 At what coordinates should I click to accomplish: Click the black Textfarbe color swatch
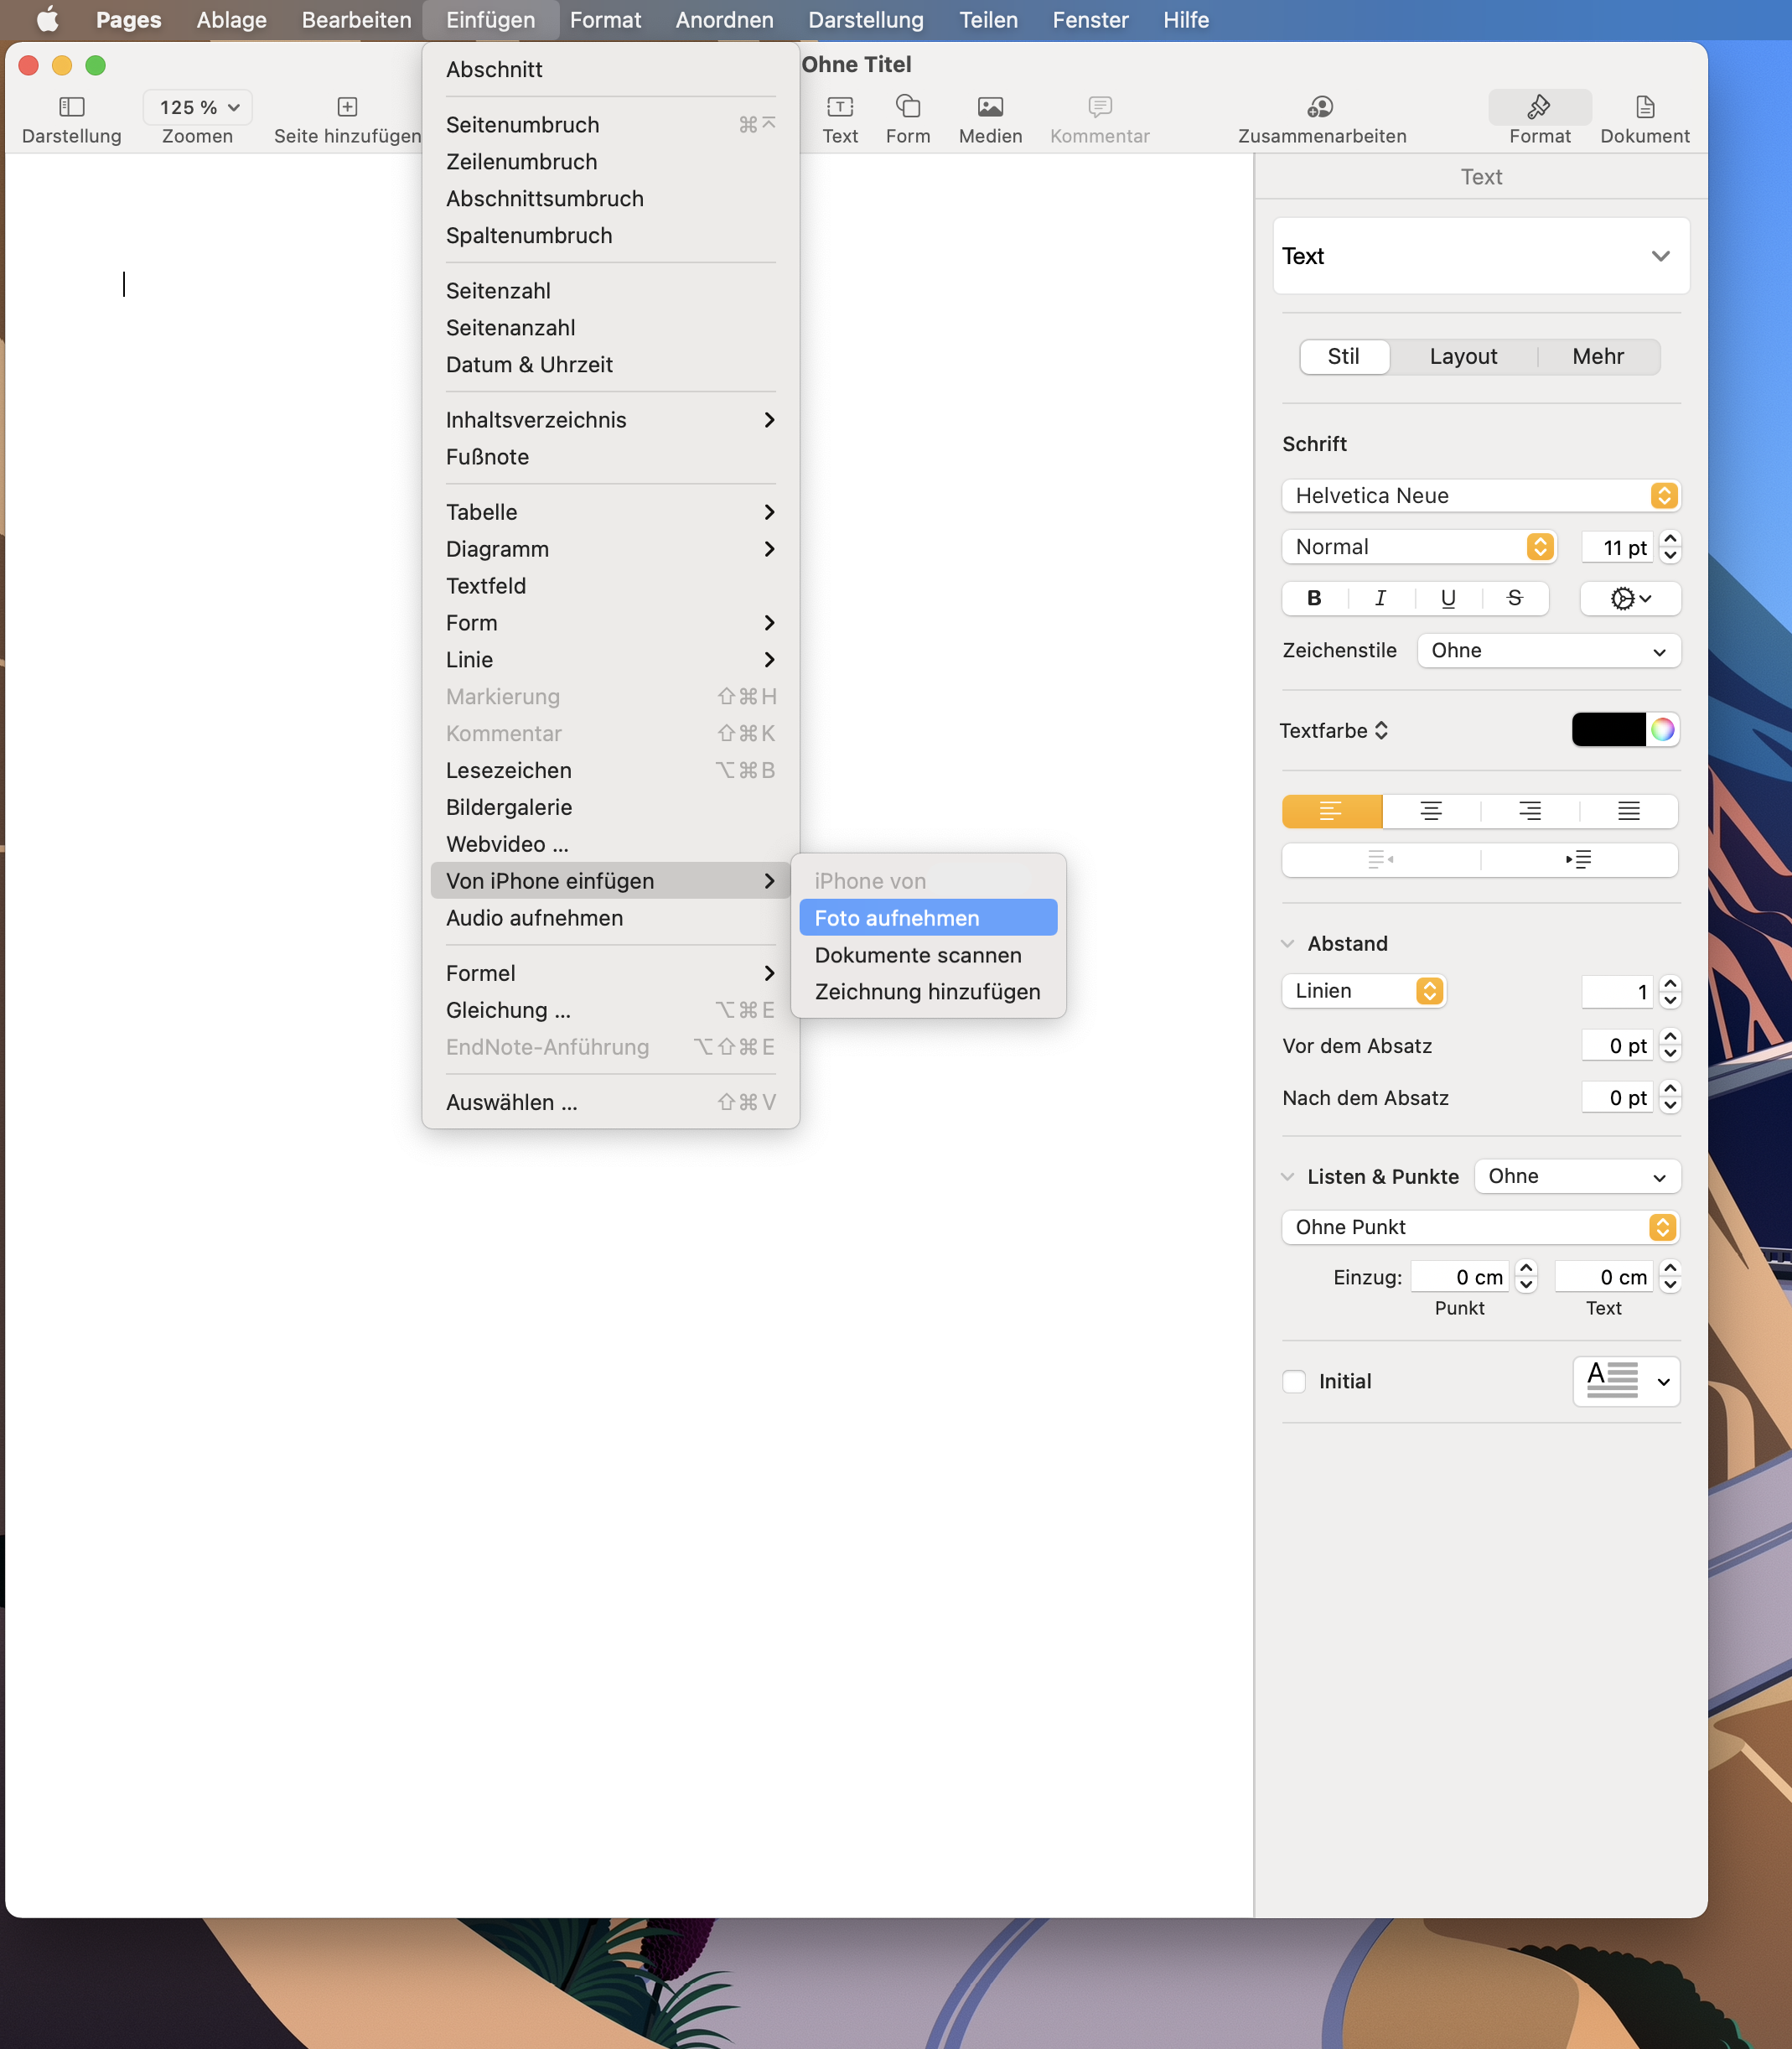(x=1607, y=730)
